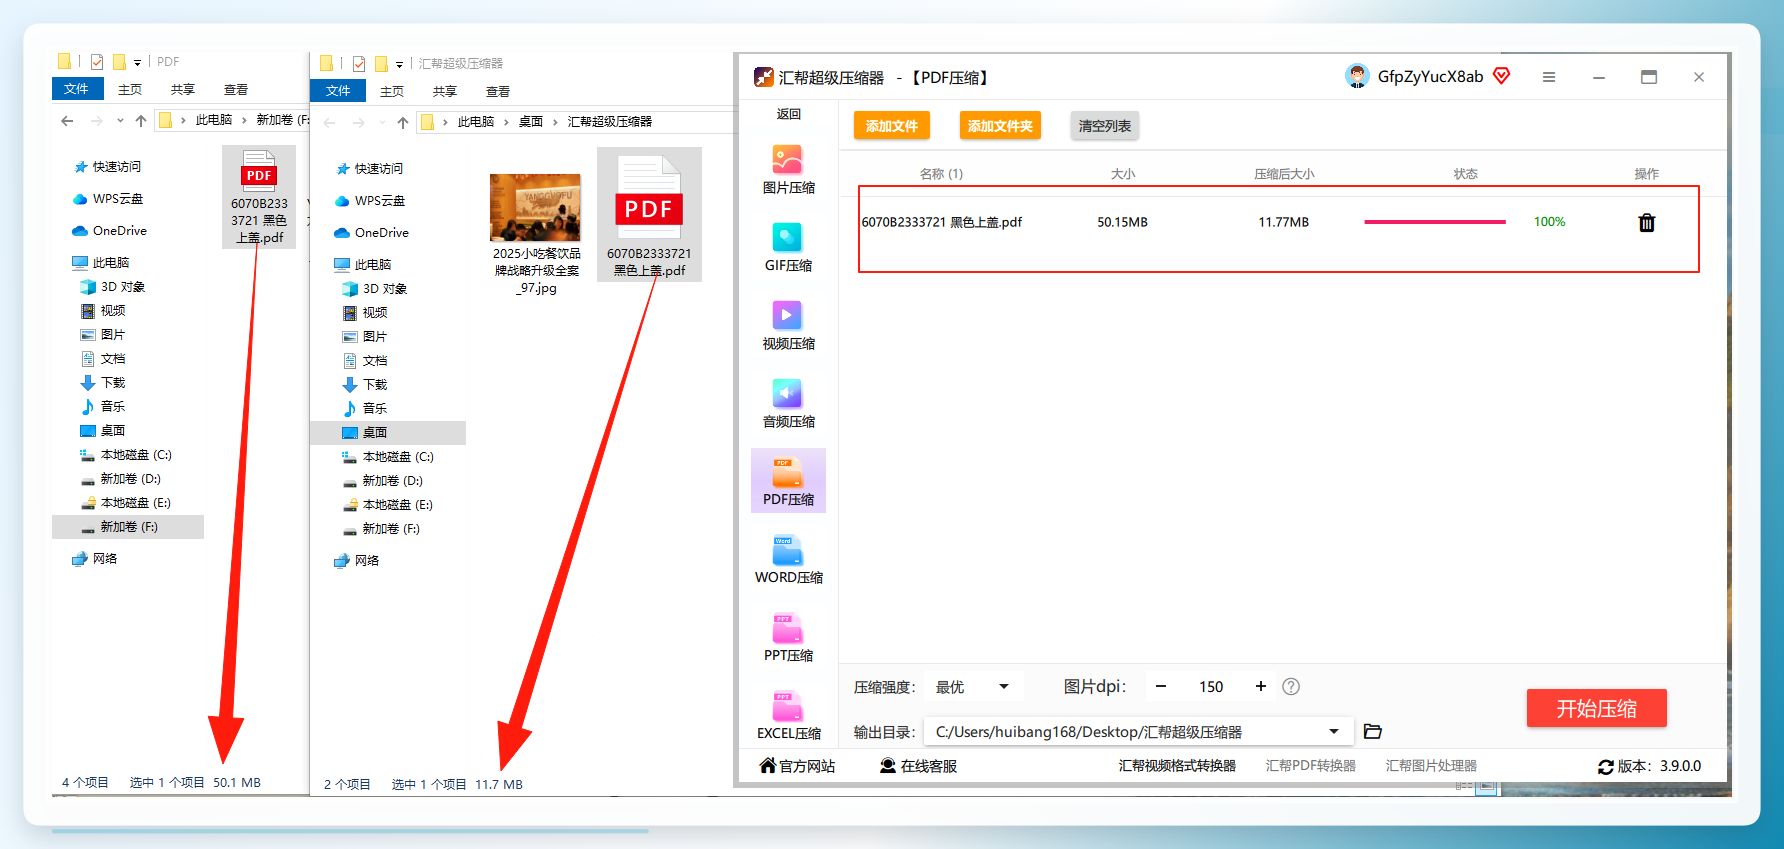1784x849 pixels.
Task: Open 查看 tab in PDF explorer window
Action: pos(236,90)
